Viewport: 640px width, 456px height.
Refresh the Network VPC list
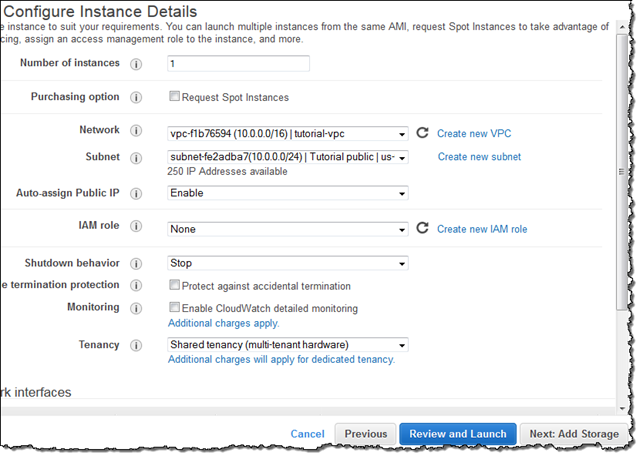422,133
